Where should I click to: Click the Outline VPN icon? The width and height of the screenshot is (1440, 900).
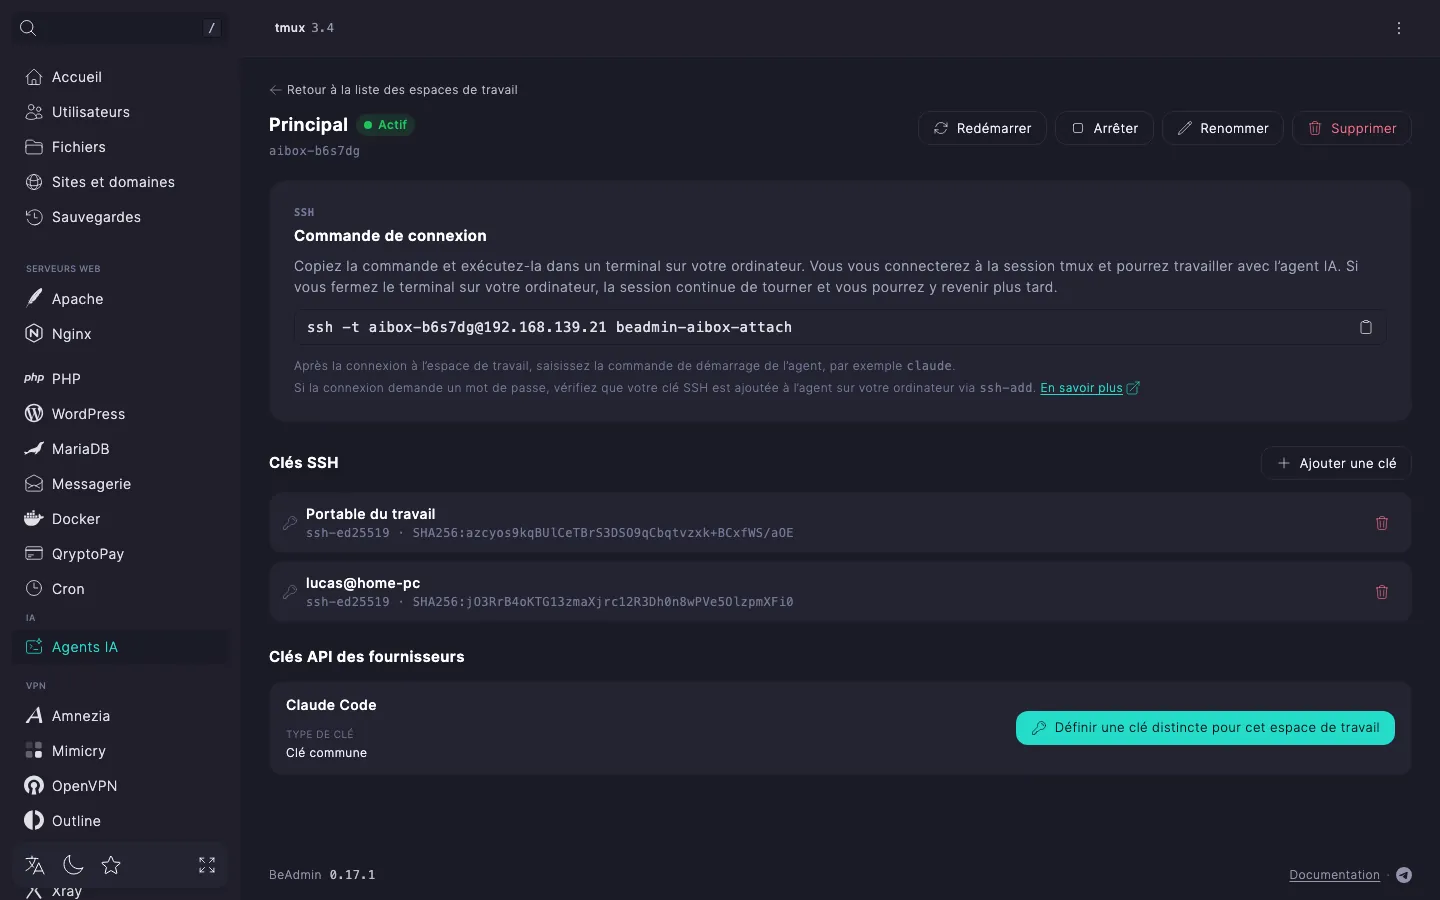coord(34,820)
